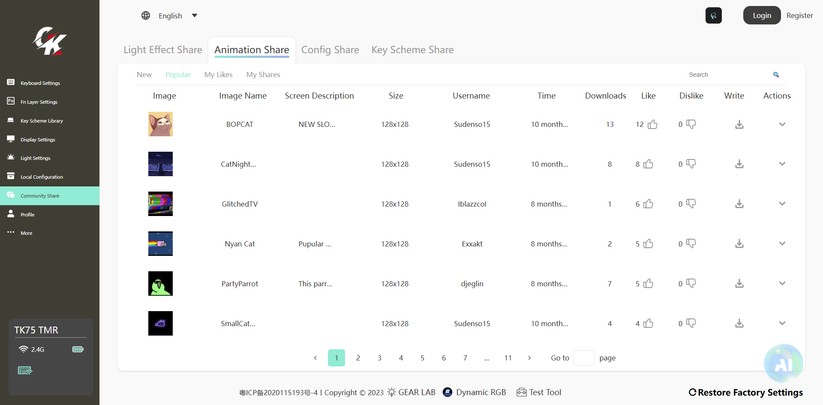Open Fn Layer Settings in sidebar
Viewport: 823px width, 405px height.
pos(49,102)
